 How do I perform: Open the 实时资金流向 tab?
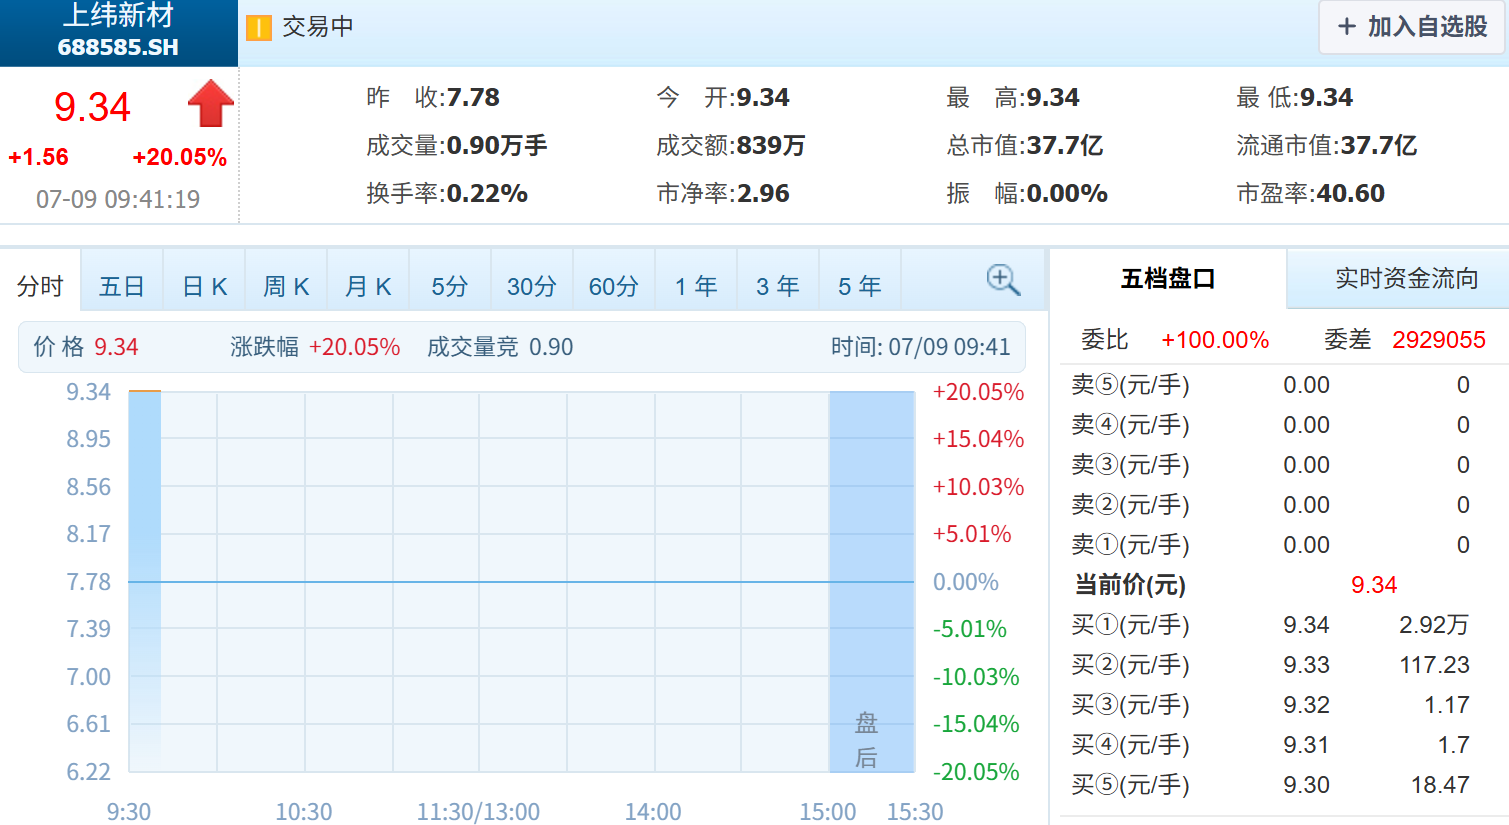pyautogui.click(x=1406, y=279)
